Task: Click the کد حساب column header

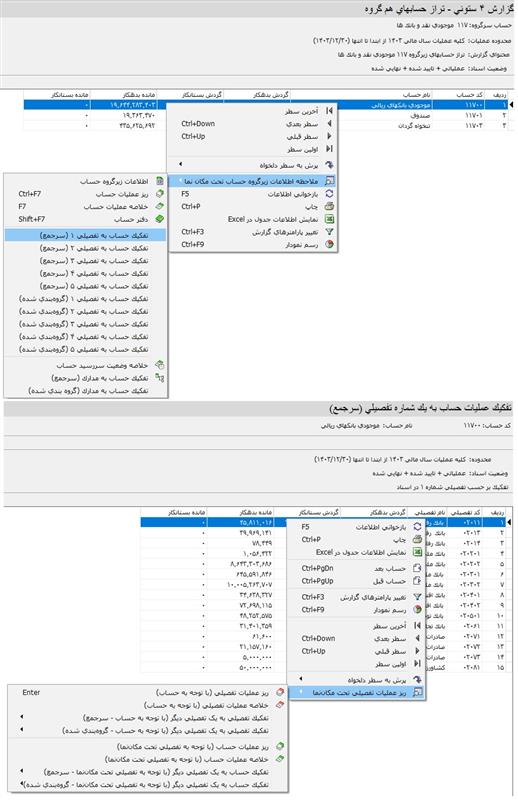Action: (459, 95)
